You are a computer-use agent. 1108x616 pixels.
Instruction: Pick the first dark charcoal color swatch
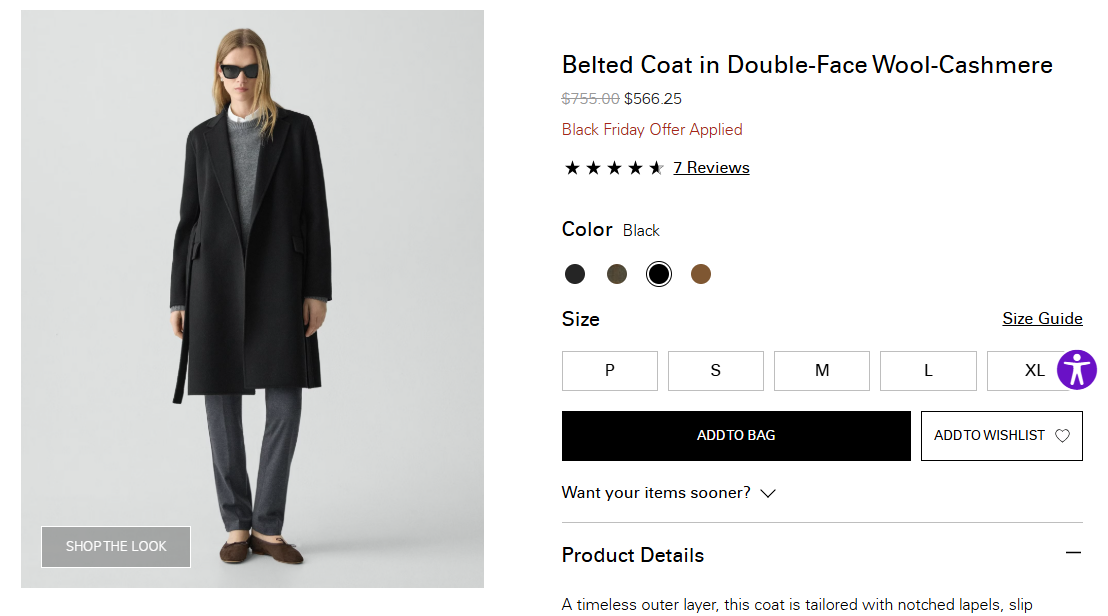coord(575,274)
